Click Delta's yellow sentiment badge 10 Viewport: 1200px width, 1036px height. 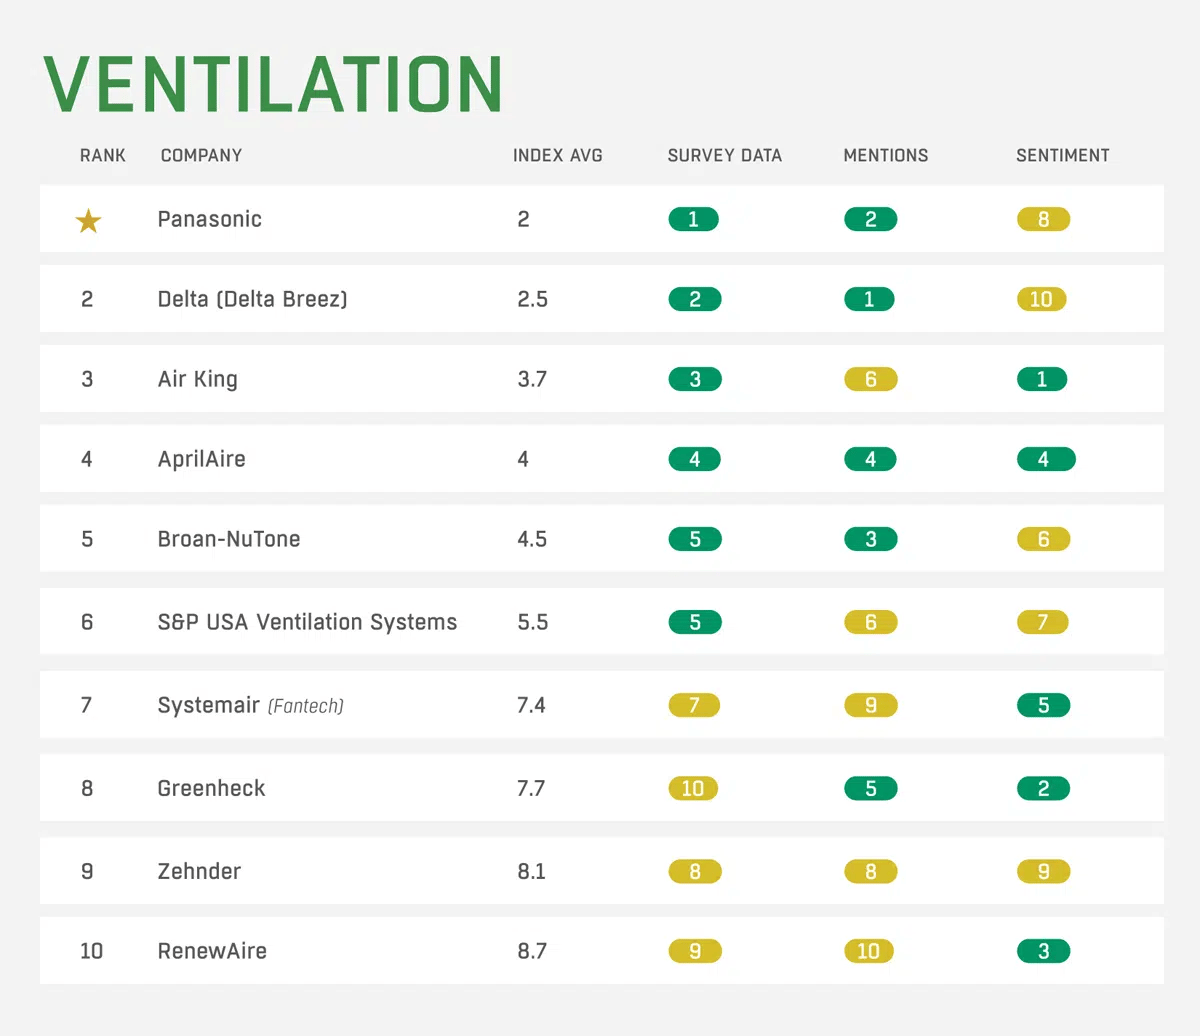pos(1041,299)
